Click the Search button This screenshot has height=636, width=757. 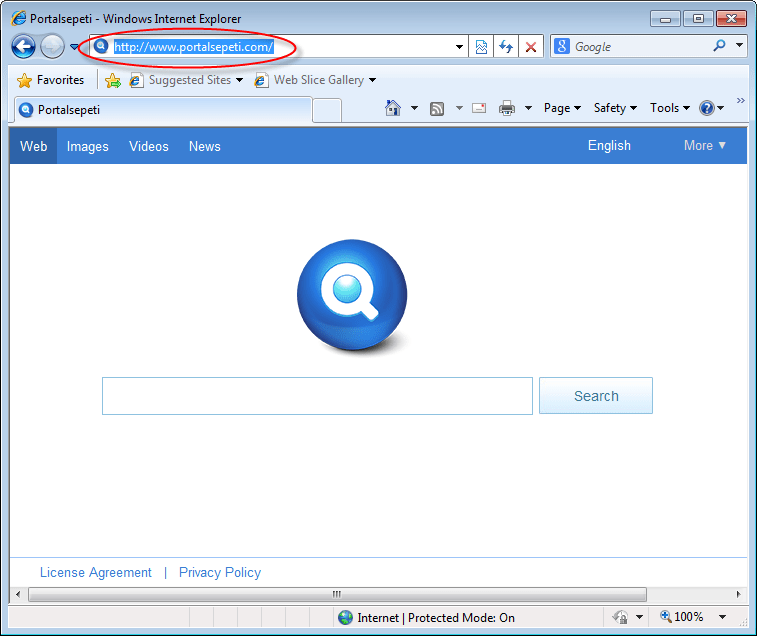(x=596, y=396)
